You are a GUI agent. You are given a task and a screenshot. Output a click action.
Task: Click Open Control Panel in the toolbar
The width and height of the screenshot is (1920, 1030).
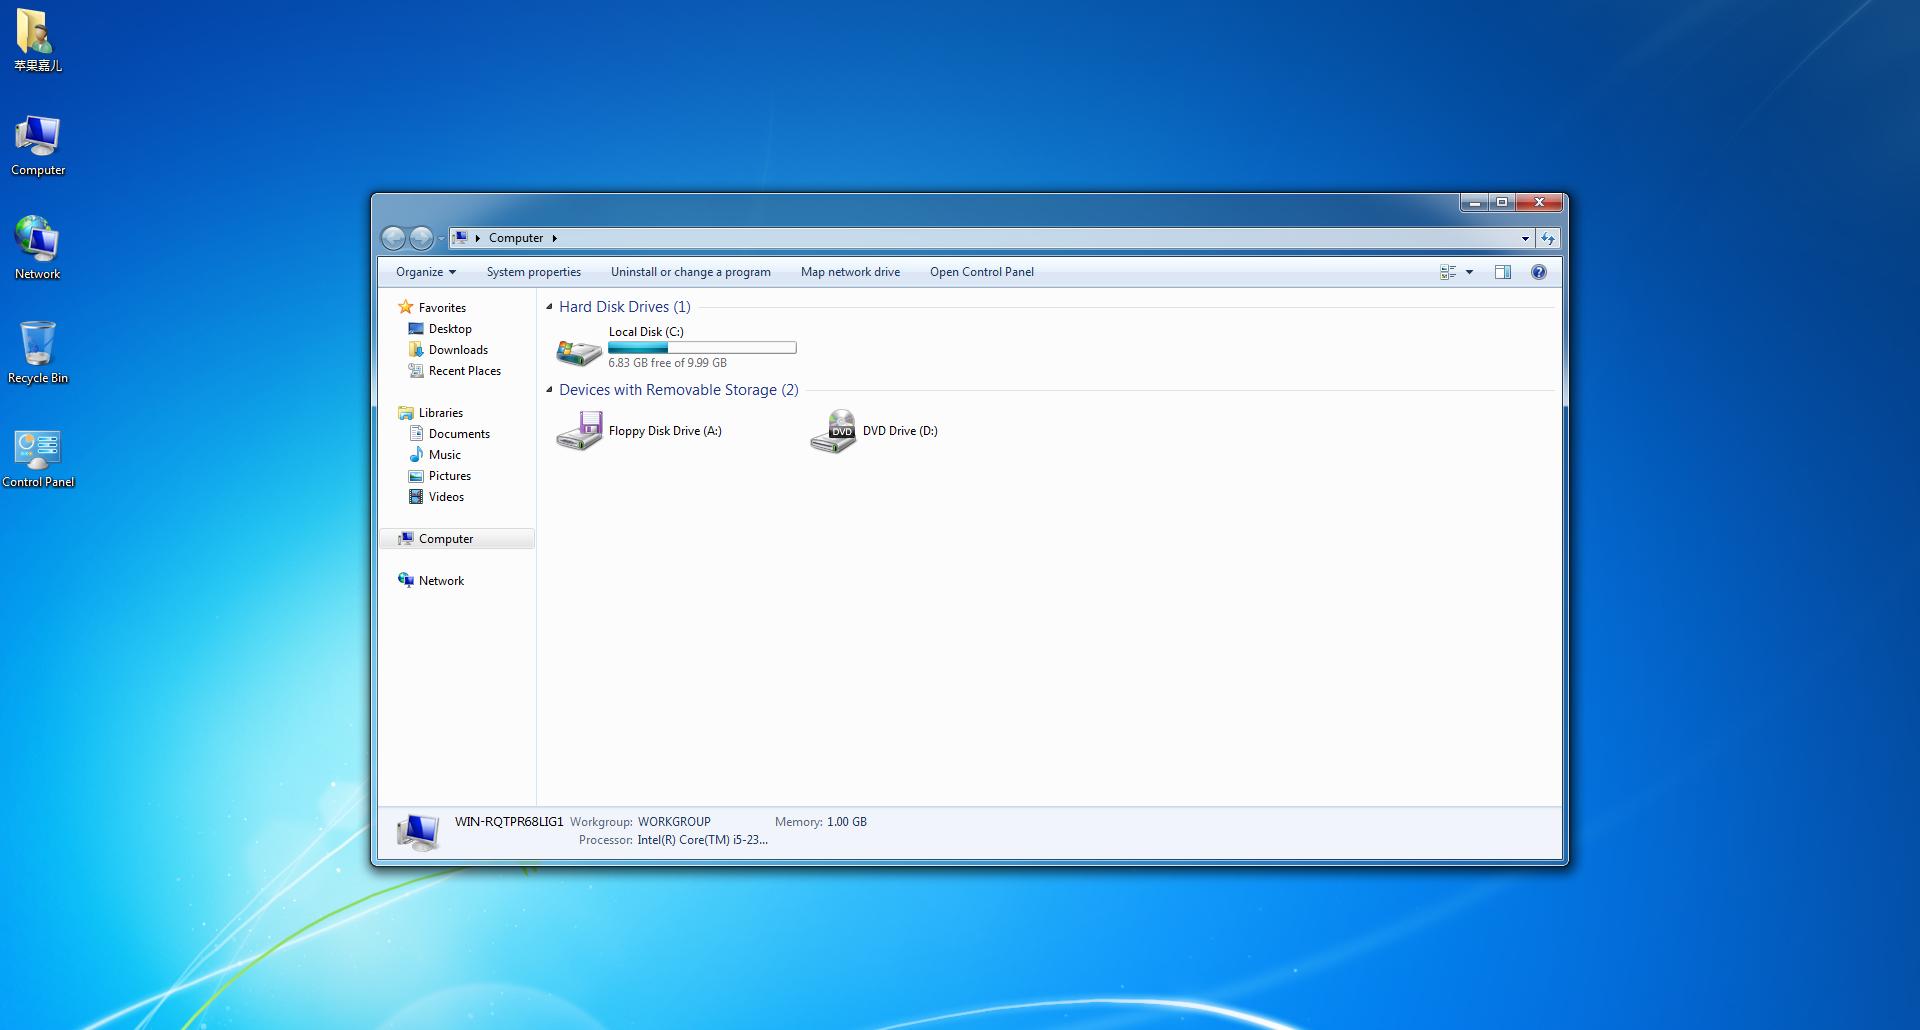pos(982,272)
